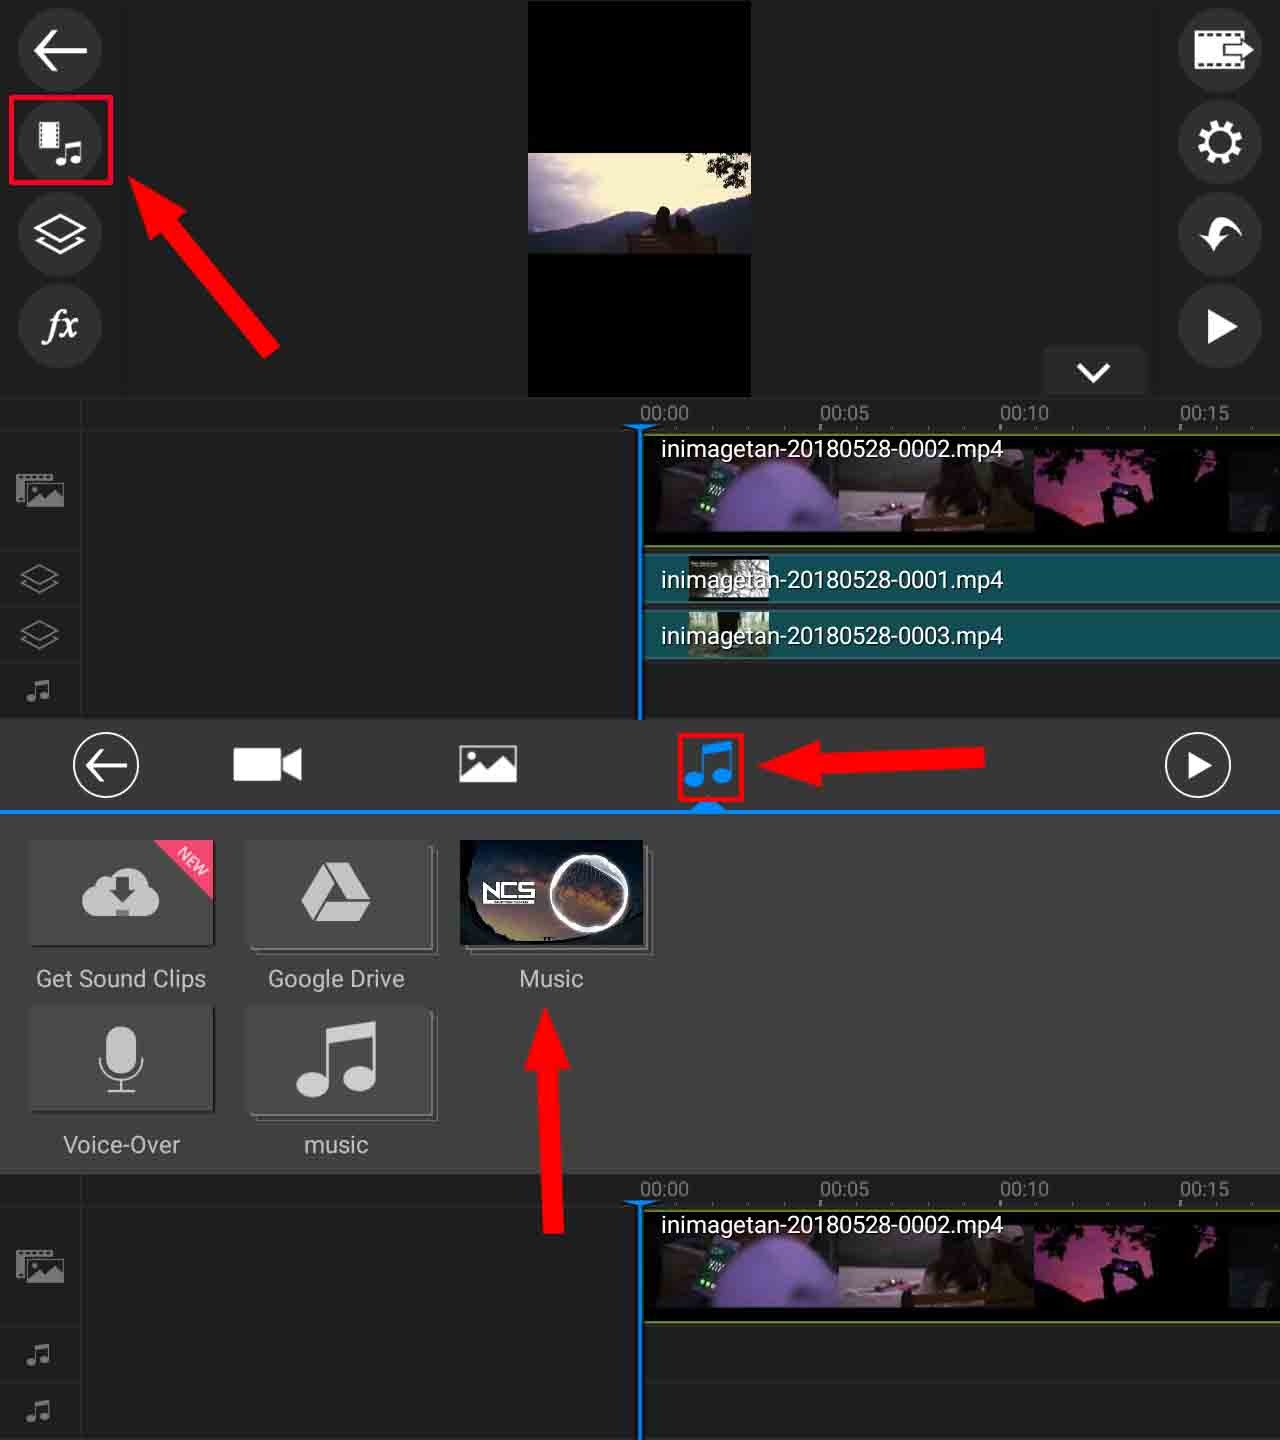Image resolution: width=1280 pixels, height=1440 pixels.
Task: Preview media with the circled play button
Action: 1197,765
